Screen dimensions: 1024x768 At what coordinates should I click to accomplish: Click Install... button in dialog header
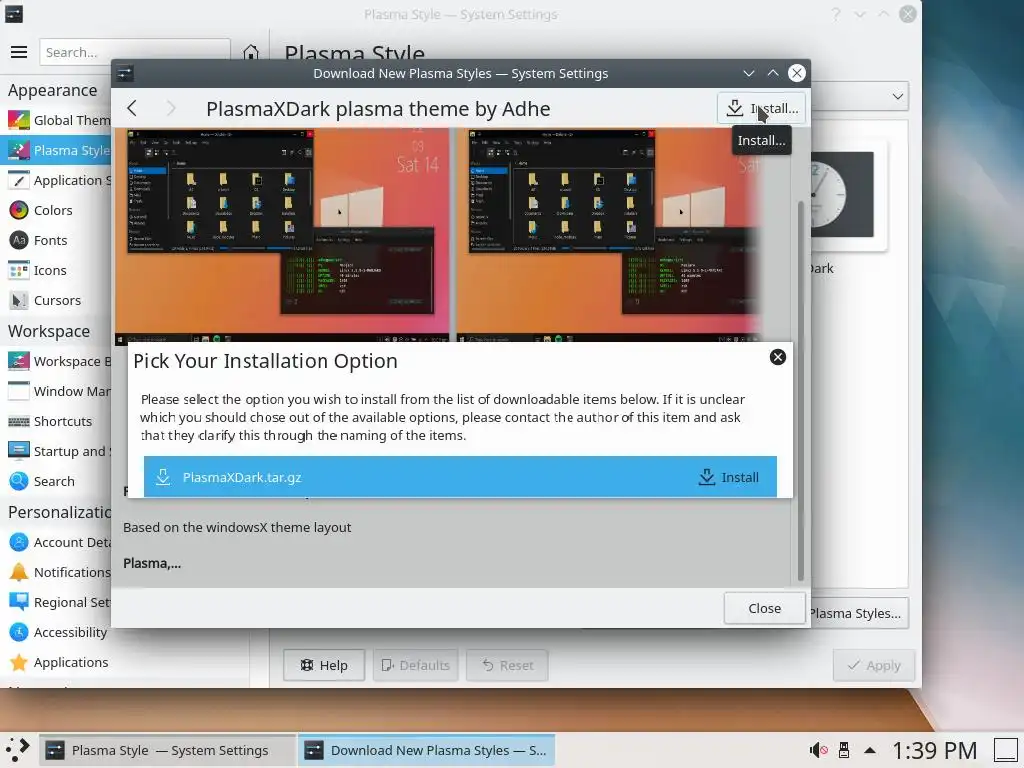[761, 108]
